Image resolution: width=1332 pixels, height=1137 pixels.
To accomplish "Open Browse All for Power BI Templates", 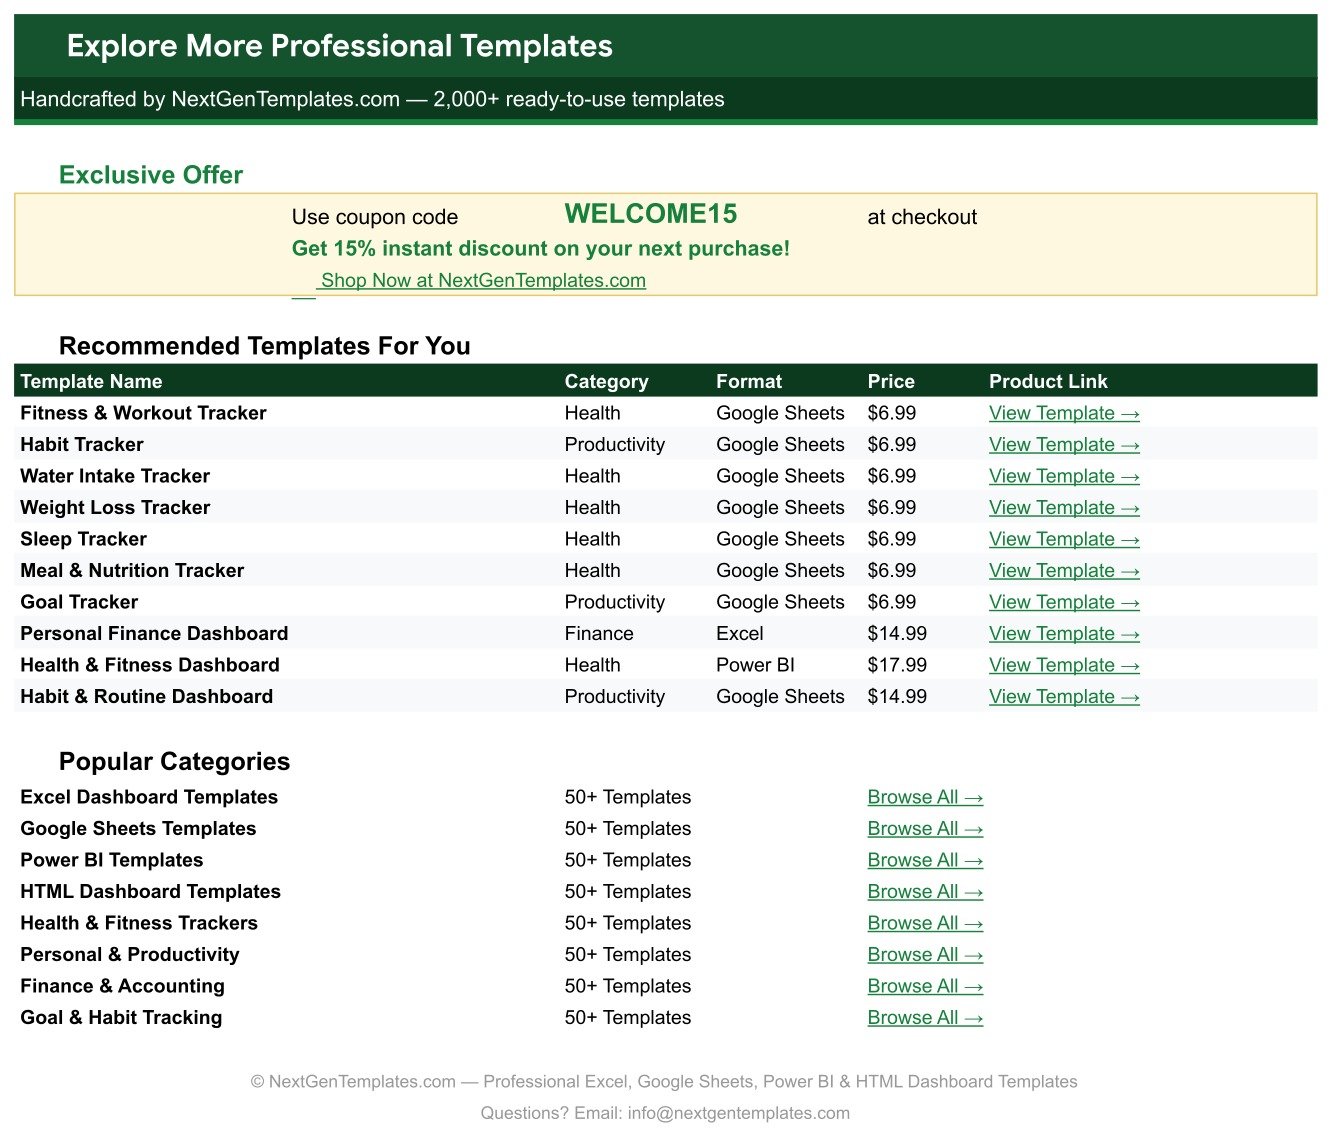I will point(925,860).
